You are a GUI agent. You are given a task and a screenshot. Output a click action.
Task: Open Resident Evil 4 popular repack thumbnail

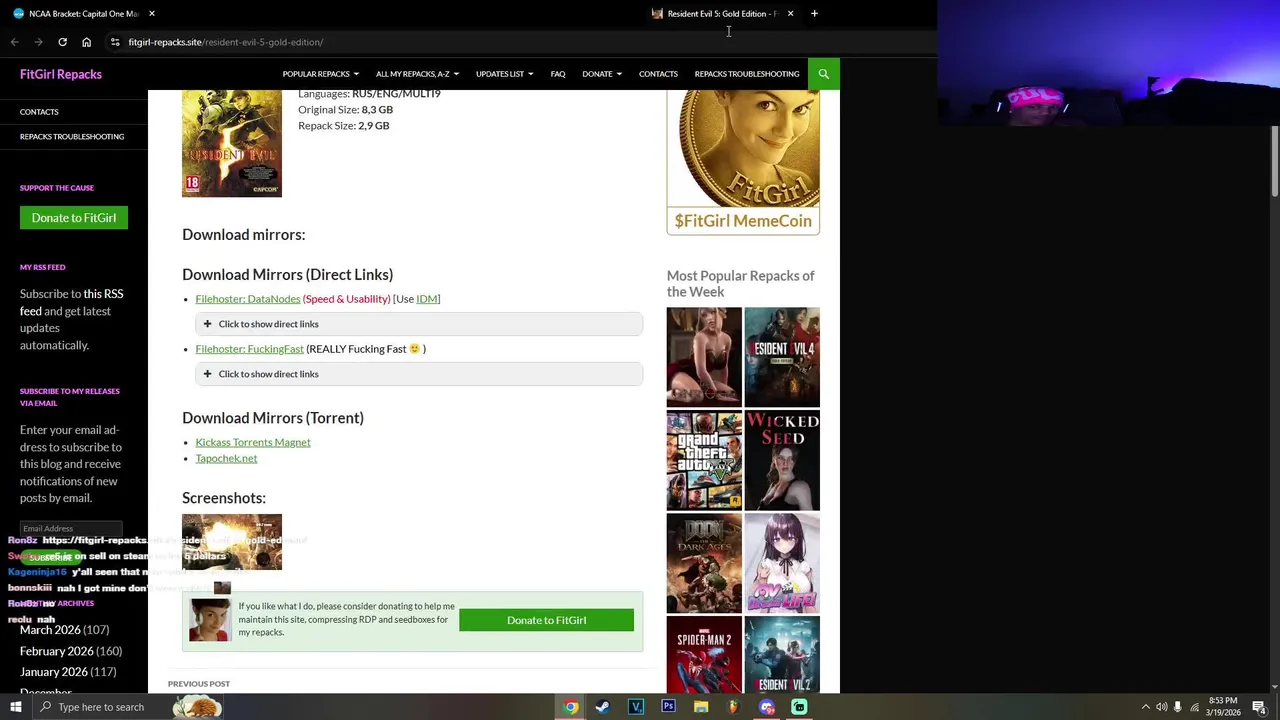coord(782,357)
